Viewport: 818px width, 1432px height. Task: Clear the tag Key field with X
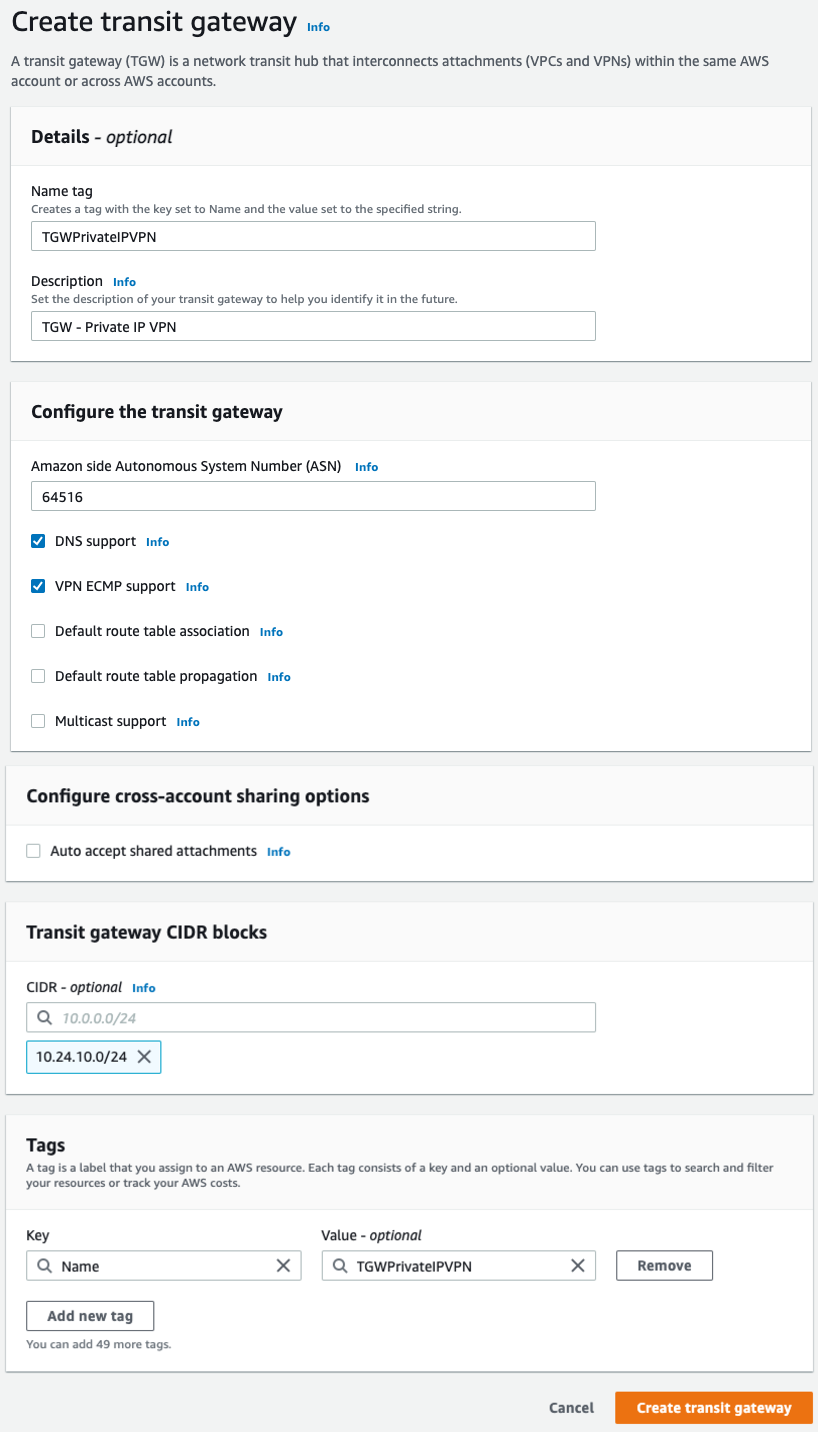283,1266
